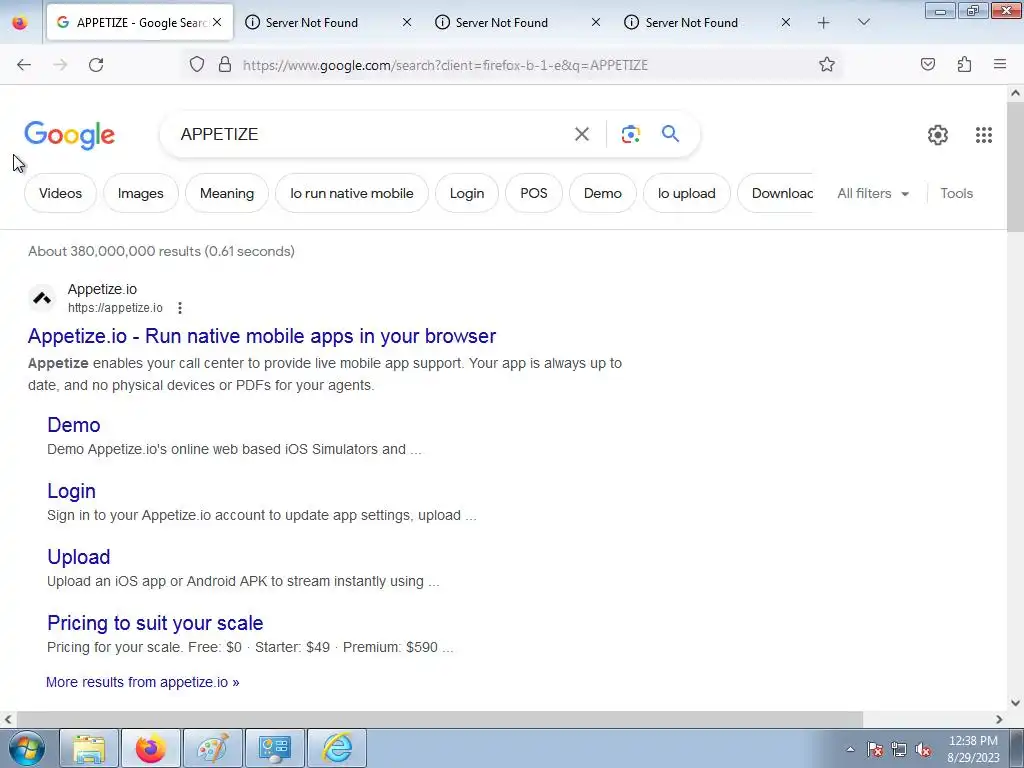This screenshot has width=1024, height=768.
Task: Open Firefox application hamburger menu
Action: tap(1000, 64)
